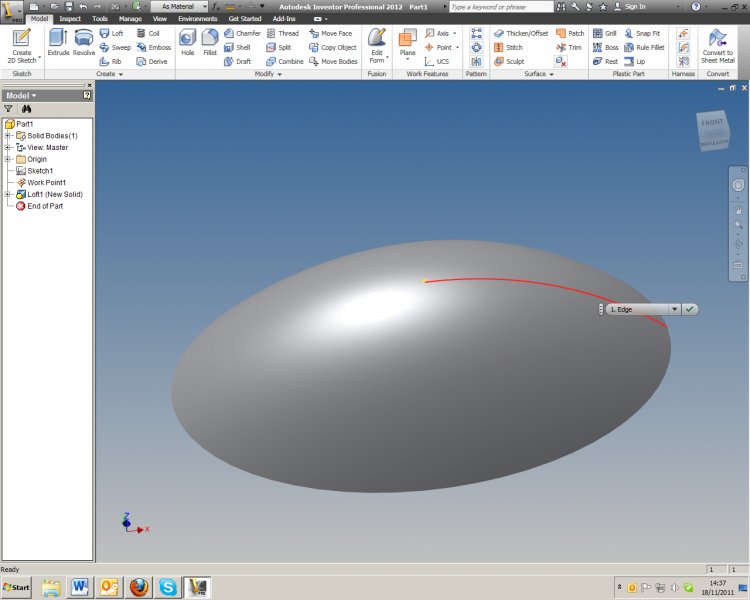Click the ViewCube FRONT face
This screenshot has height=600, width=750.
click(x=712, y=124)
